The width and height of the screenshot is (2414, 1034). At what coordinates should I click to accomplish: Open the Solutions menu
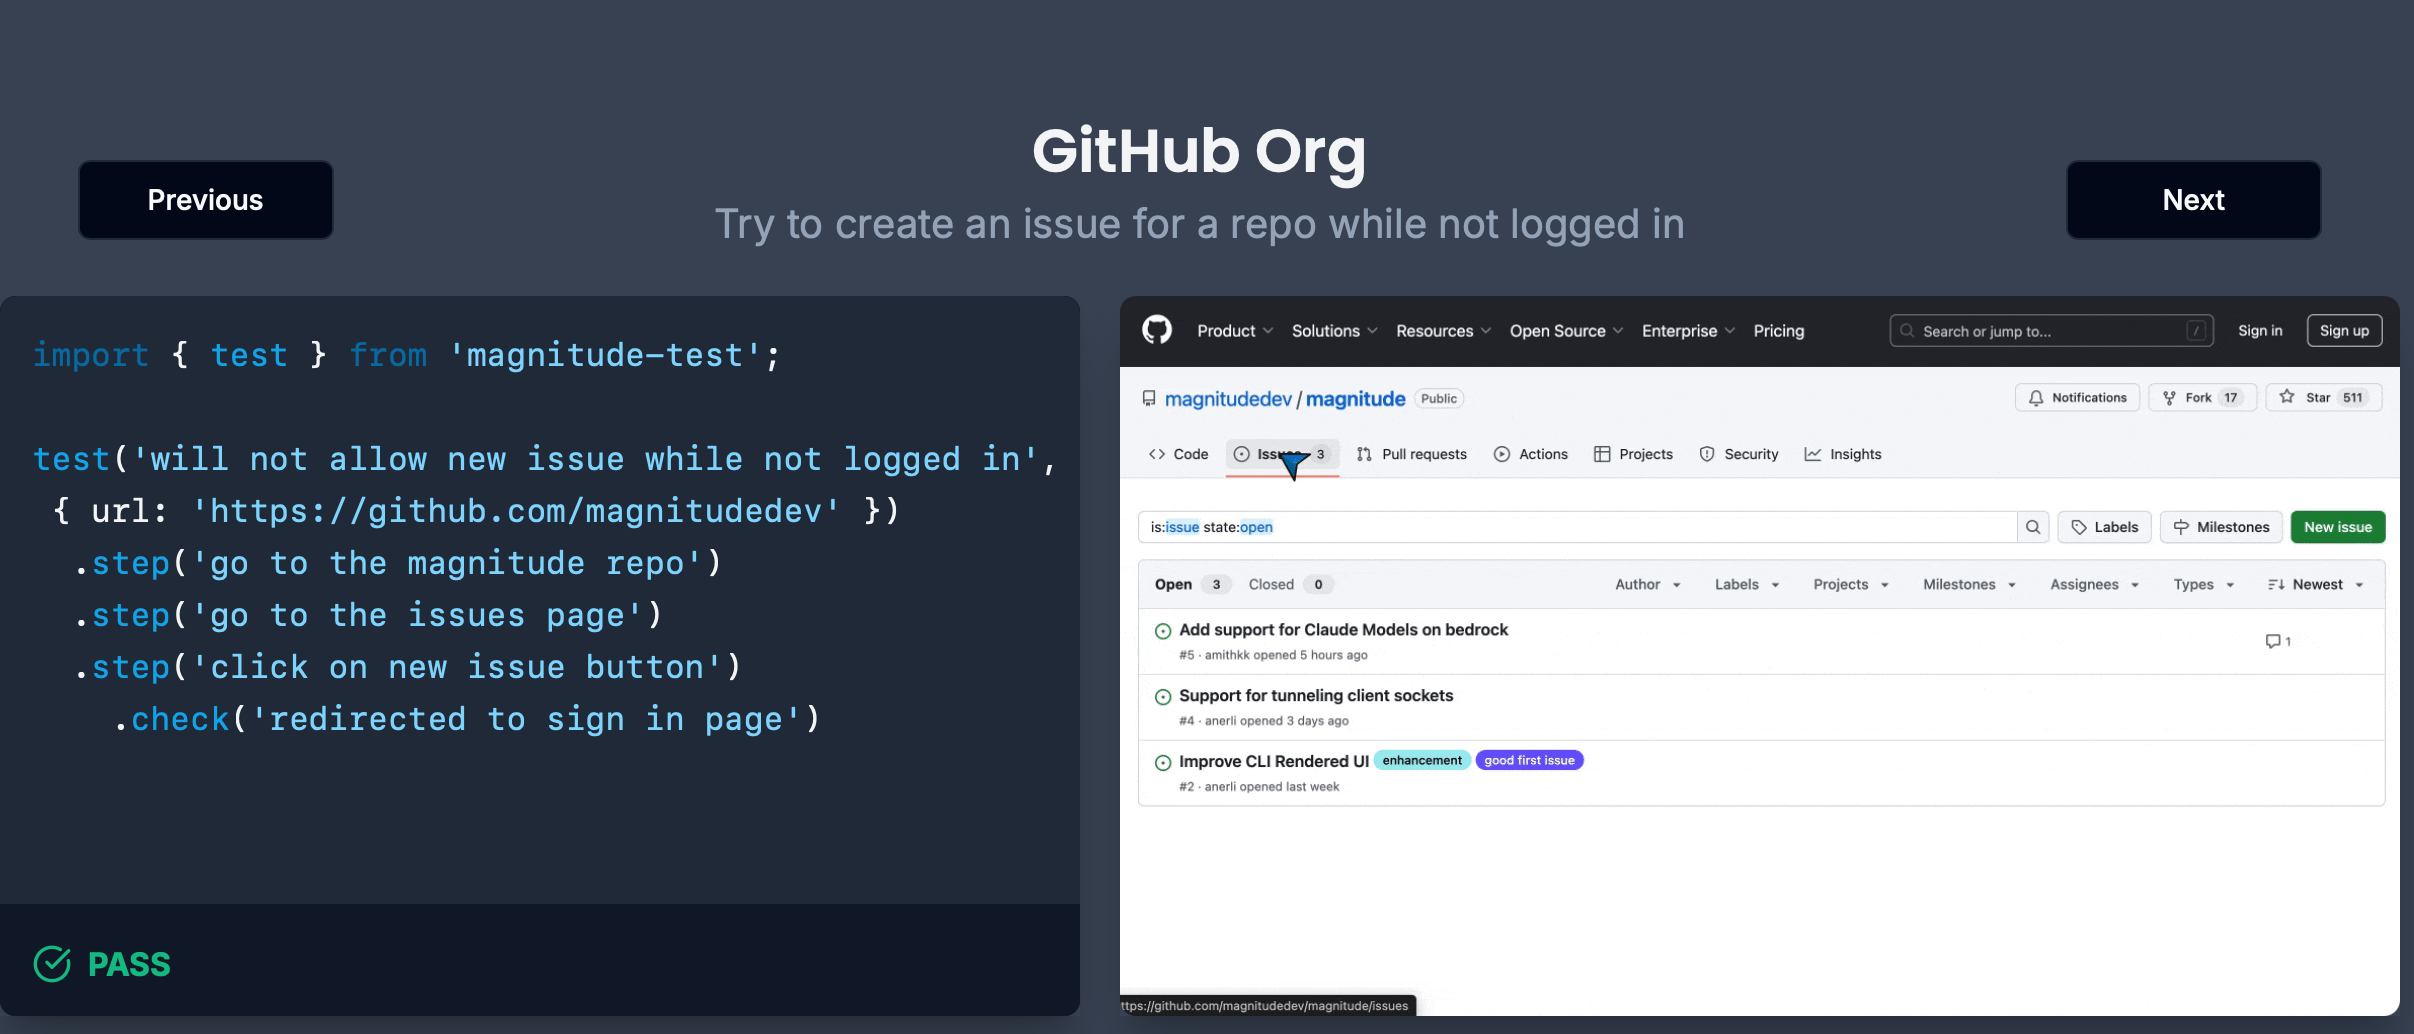click(1334, 331)
